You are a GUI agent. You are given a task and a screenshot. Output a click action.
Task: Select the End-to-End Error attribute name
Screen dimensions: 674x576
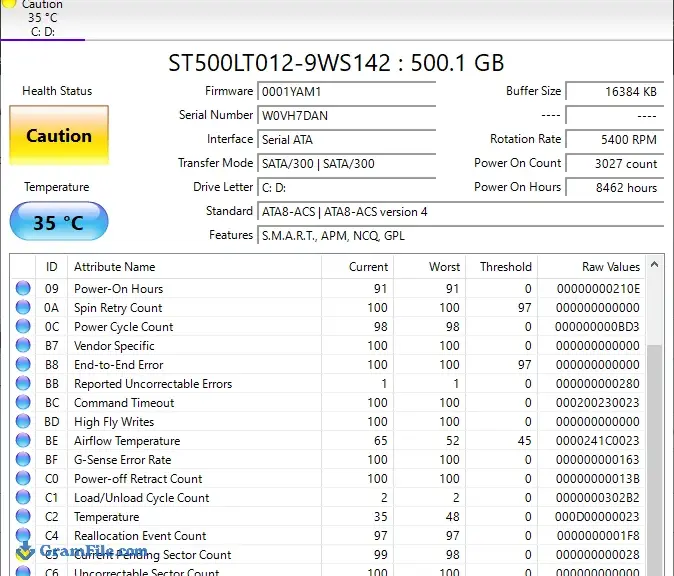[119, 365]
